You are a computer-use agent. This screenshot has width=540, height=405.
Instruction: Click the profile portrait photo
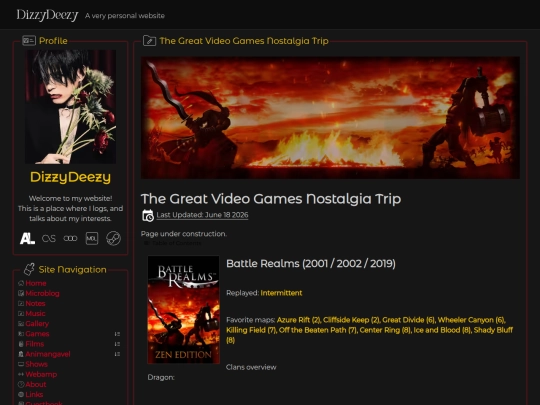[x=70, y=107]
